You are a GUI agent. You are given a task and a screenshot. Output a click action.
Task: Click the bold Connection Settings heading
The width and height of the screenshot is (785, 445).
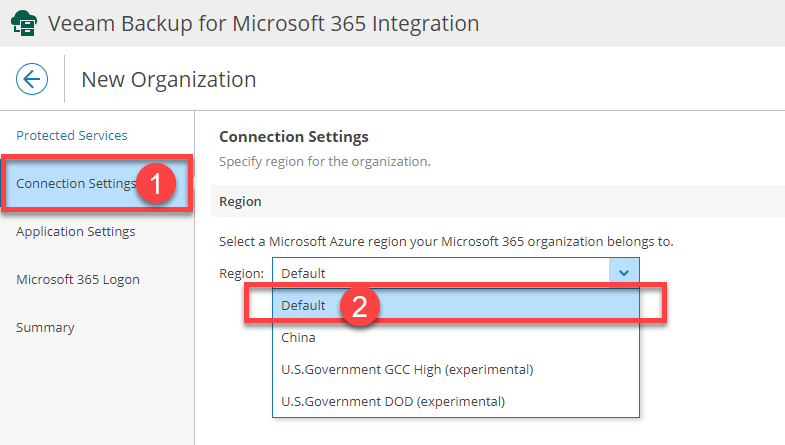294,137
